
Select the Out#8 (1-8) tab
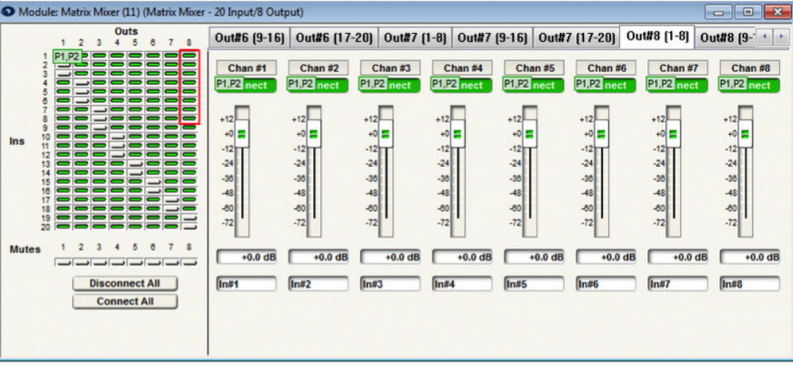tap(657, 37)
